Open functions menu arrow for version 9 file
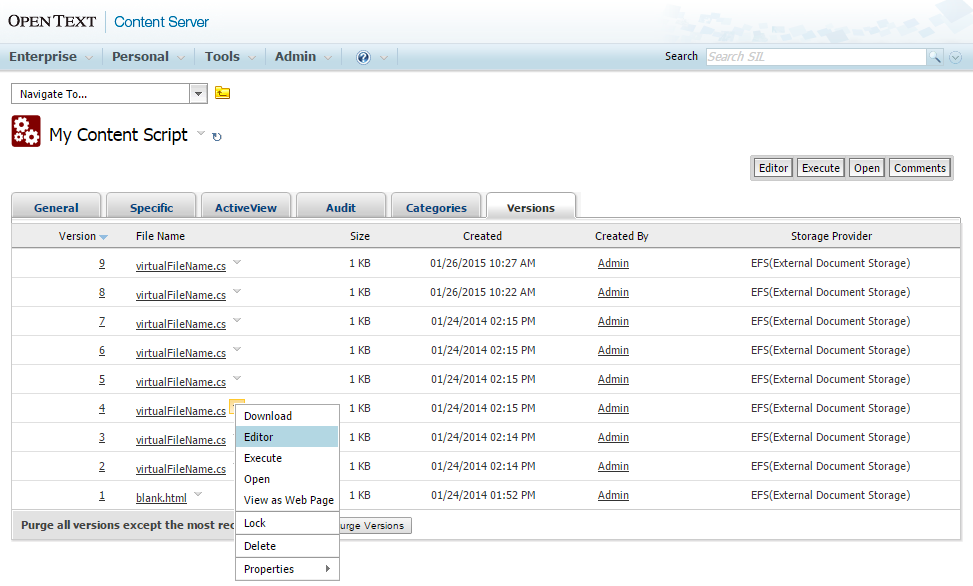The height and width of the screenshot is (586, 973). click(237, 263)
